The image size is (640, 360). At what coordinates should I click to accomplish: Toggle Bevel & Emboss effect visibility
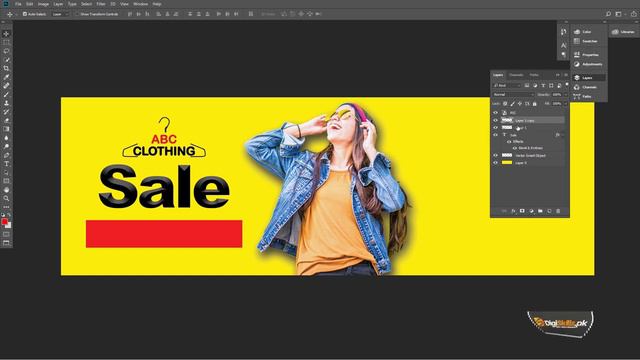click(515, 148)
